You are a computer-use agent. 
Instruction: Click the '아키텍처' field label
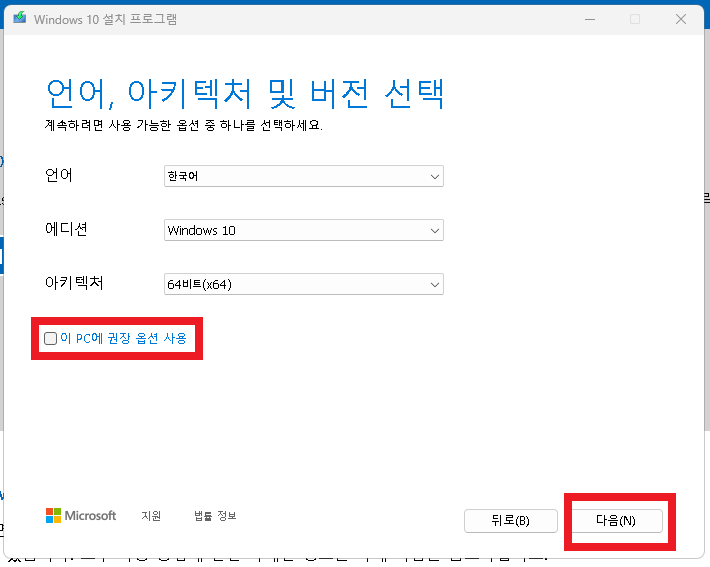tap(74, 283)
